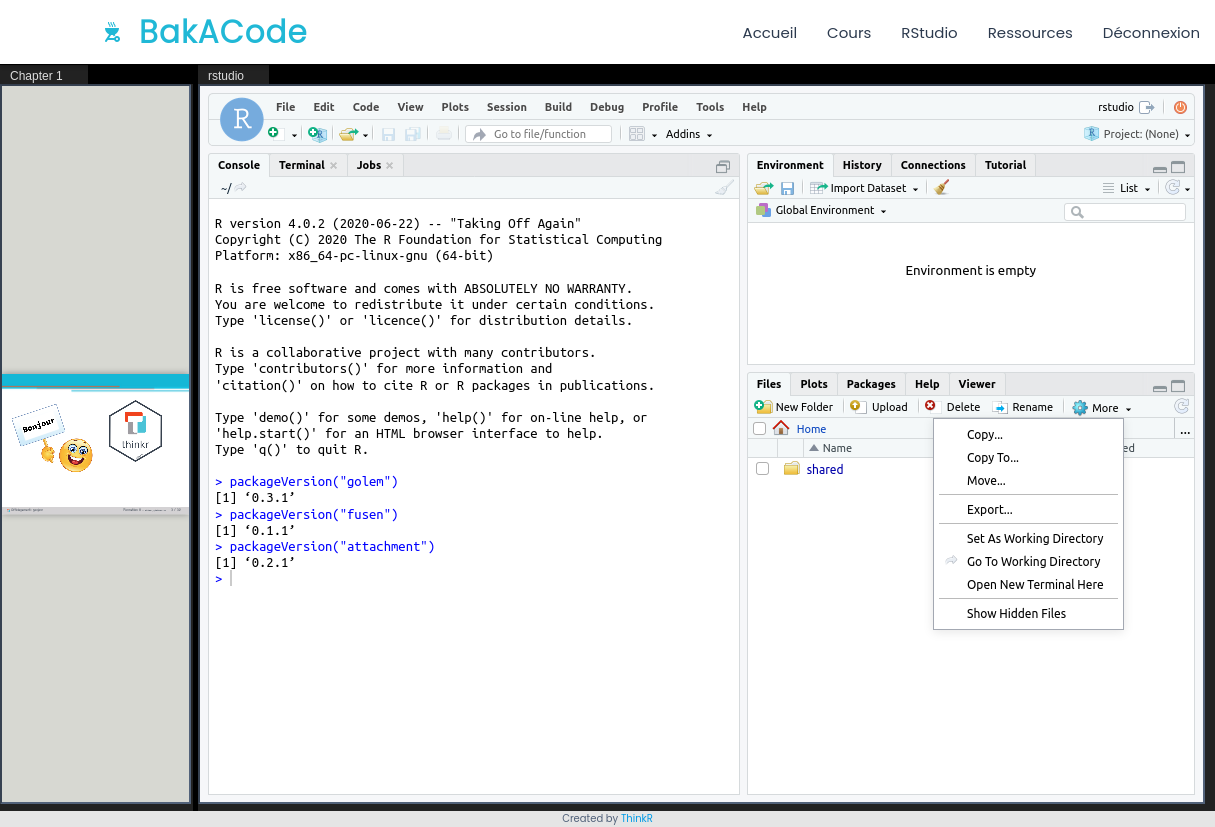
Task: Select the Chapter 1 slide thumbnail
Action: tap(96, 445)
